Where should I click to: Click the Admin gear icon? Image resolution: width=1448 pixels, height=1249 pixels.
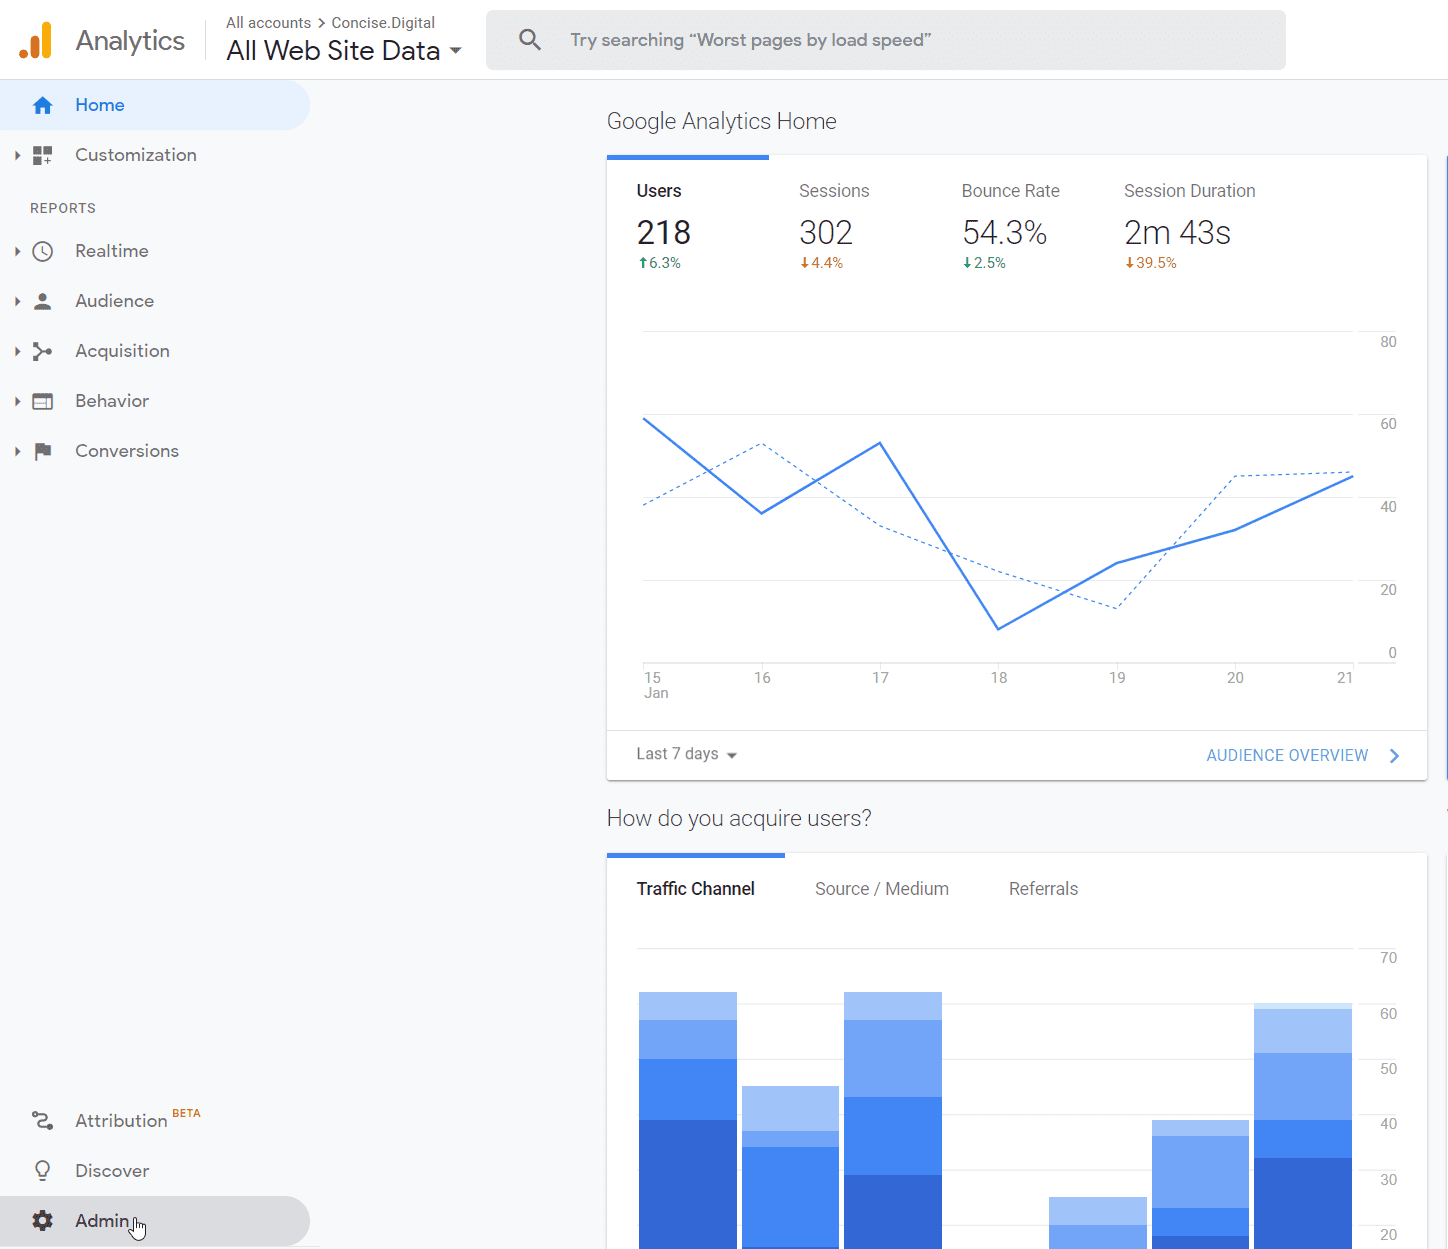[x=42, y=1221]
